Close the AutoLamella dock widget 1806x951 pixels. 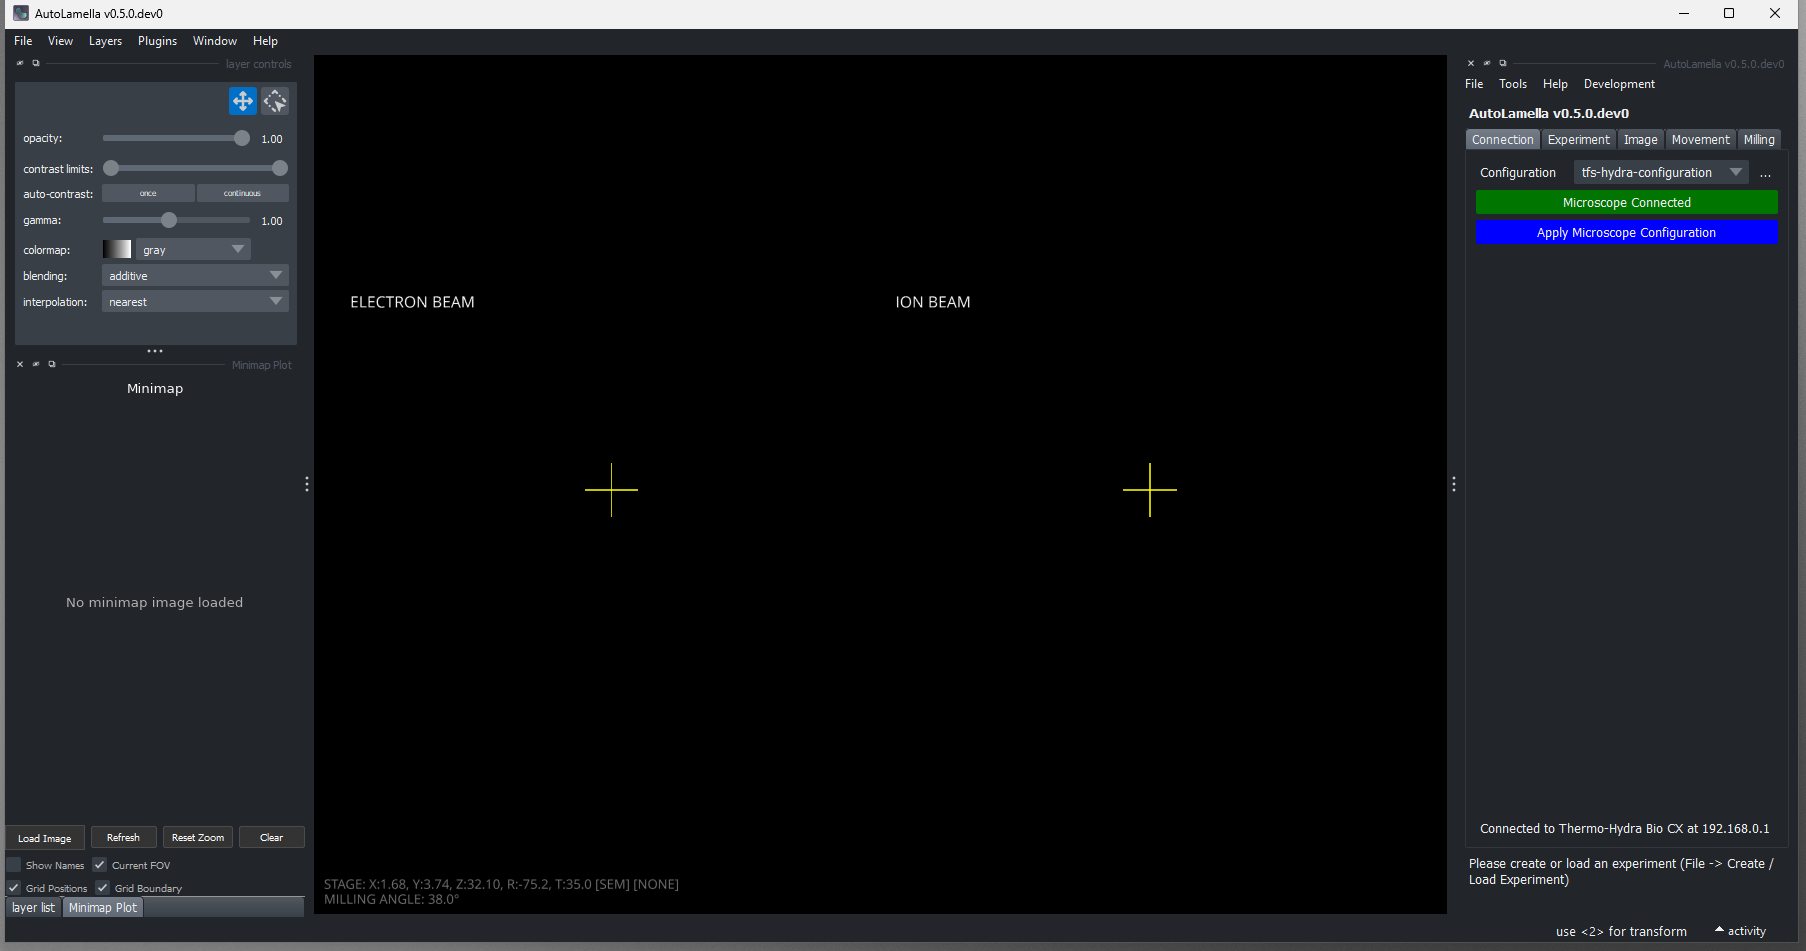pos(1471,63)
